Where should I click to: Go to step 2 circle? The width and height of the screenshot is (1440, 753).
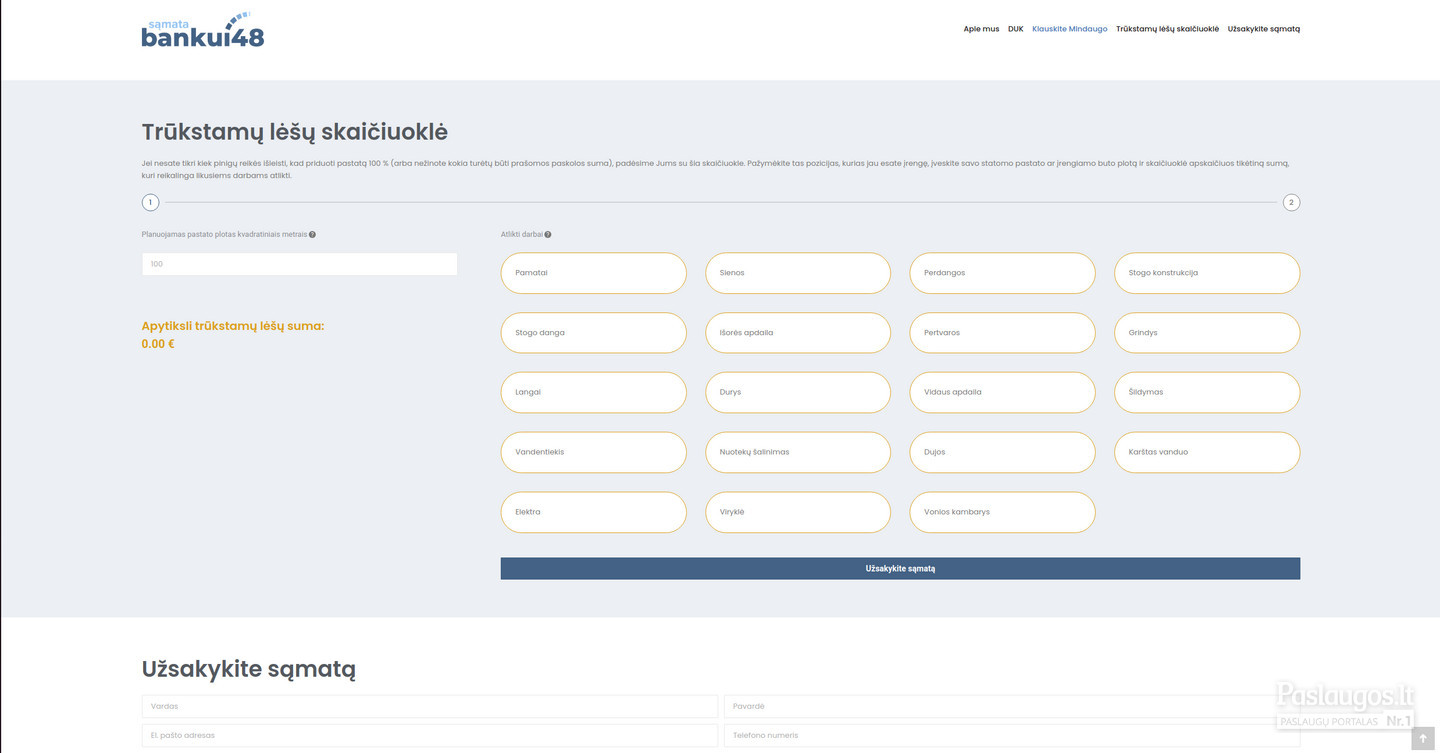1291,202
